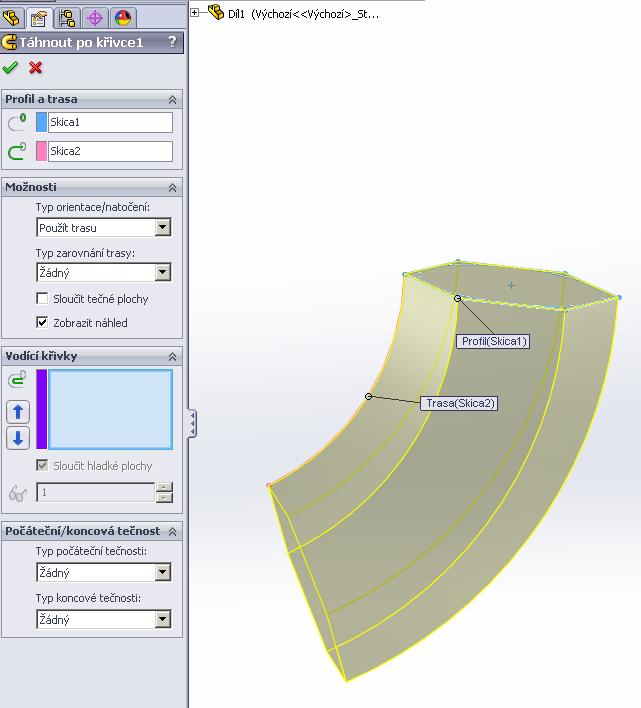641x708 pixels.
Task: Move guide curve up with arrow
Action: (18, 411)
